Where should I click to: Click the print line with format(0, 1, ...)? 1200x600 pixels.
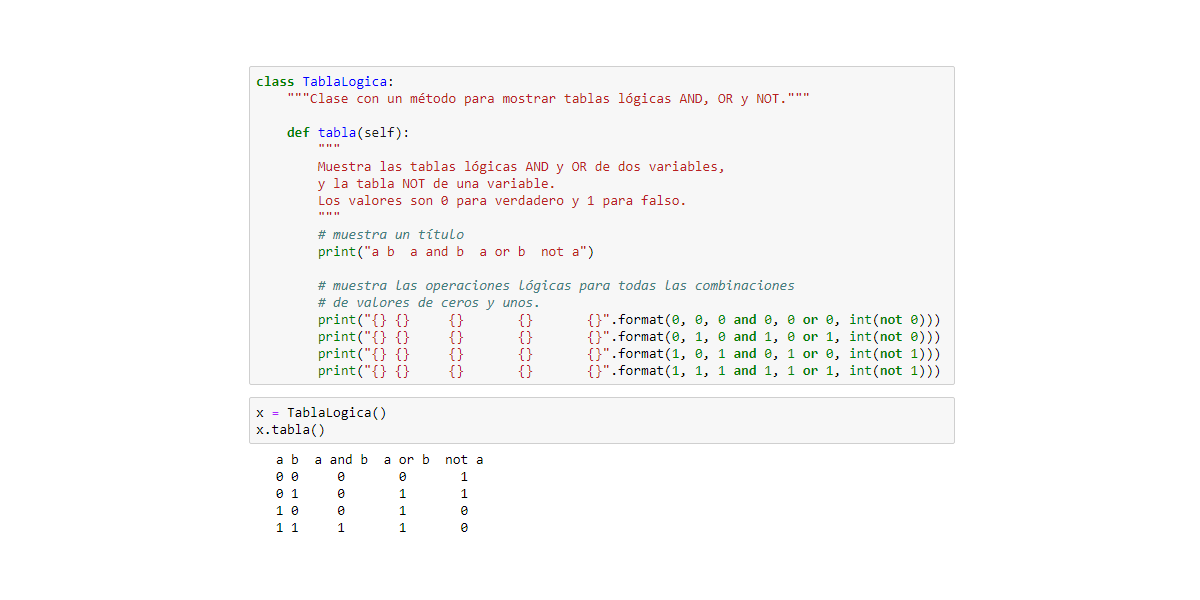pos(629,336)
